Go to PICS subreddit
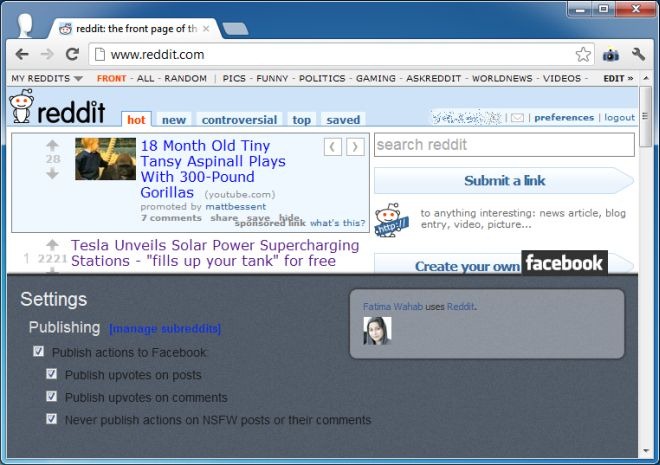The image size is (660, 465). 234,78
